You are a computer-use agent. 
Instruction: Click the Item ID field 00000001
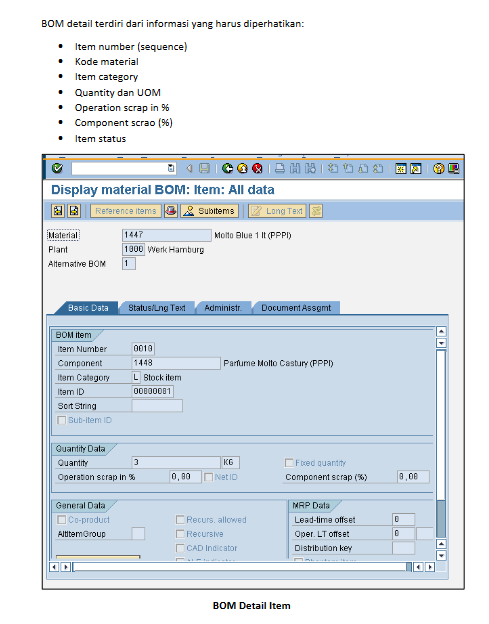point(153,391)
